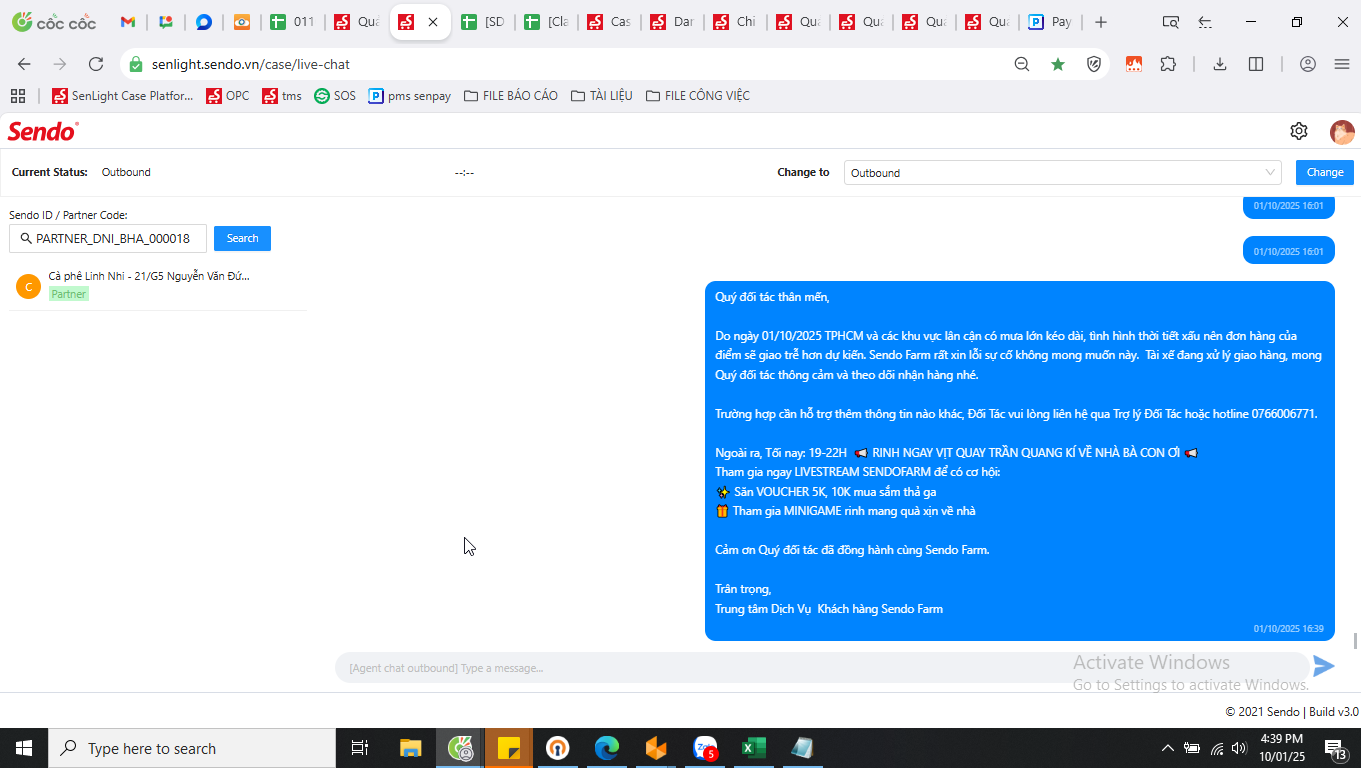This screenshot has height=768, width=1361.
Task: Click the network icon in system tray
Action: tap(1217, 748)
